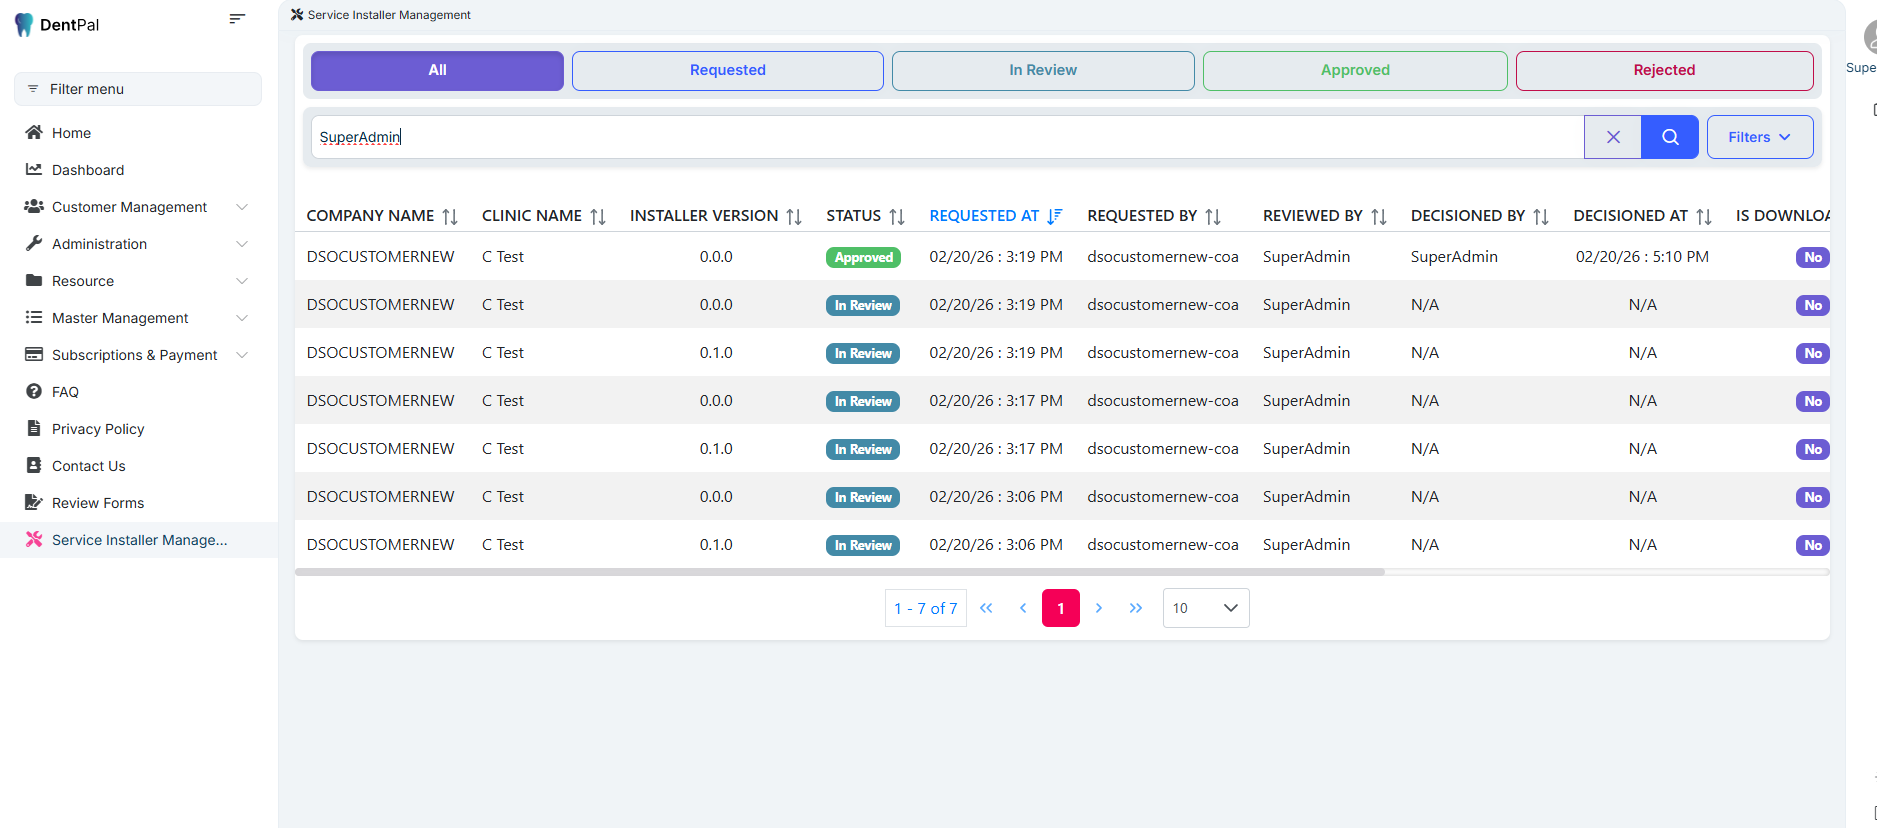
Task: Open the Filters dropdown
Action: 1759,137
